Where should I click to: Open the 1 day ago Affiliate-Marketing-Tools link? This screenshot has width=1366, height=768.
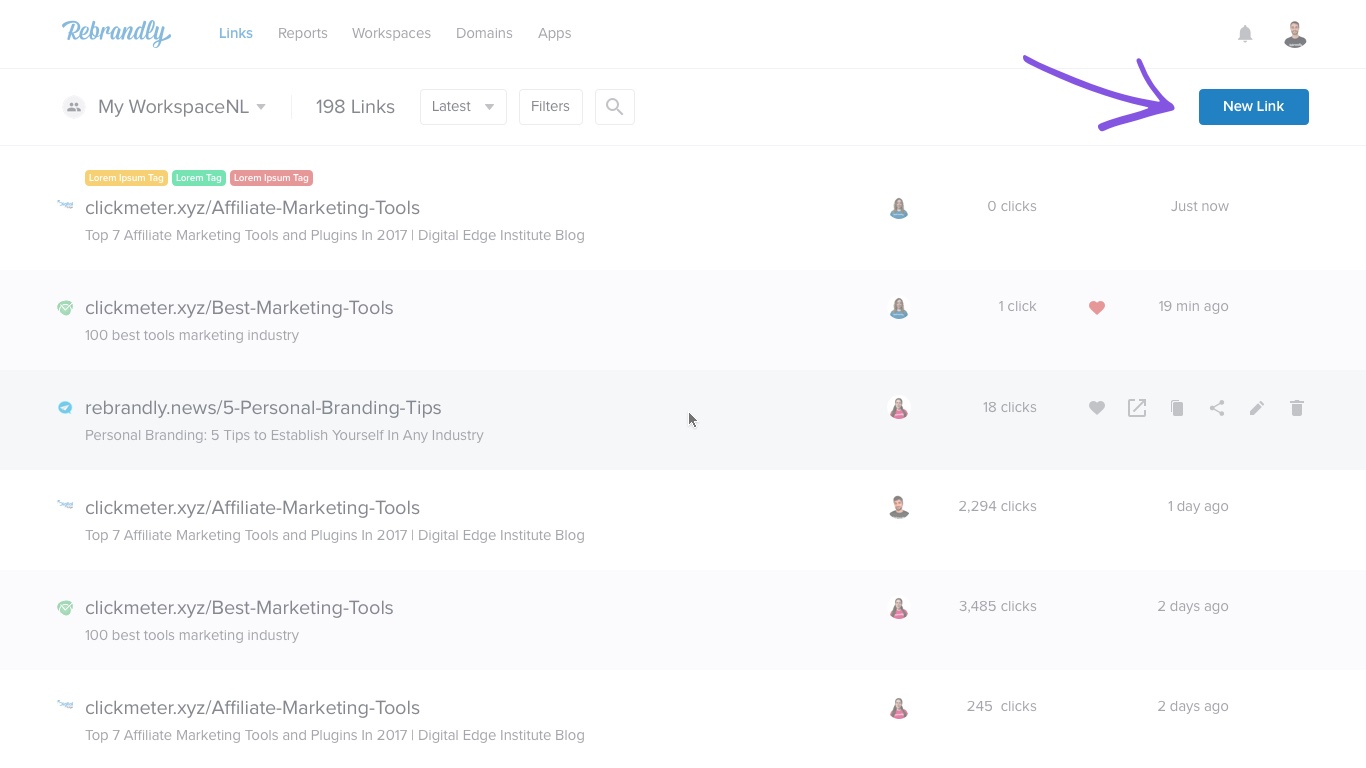pos(252,508)
